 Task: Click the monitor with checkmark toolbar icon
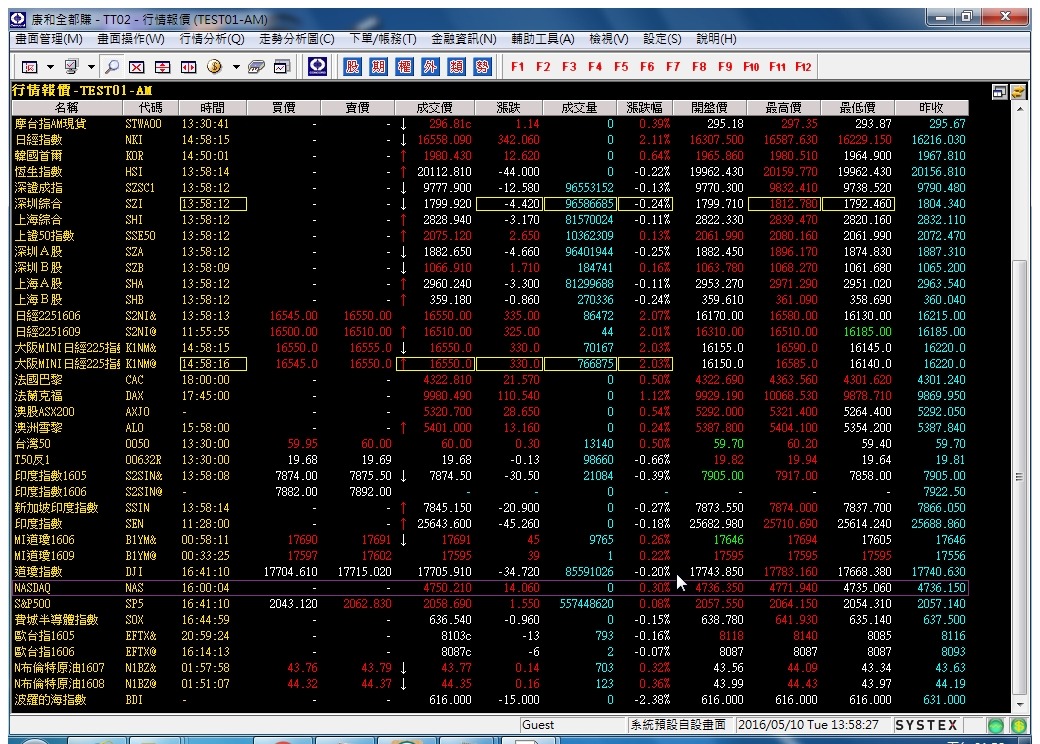click(x=71, y=66)
